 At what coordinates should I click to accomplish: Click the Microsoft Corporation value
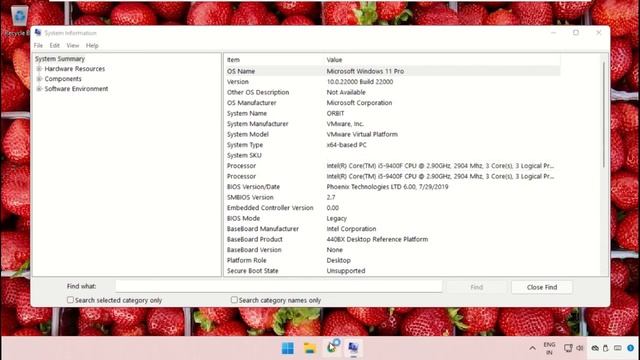[359, 103]
